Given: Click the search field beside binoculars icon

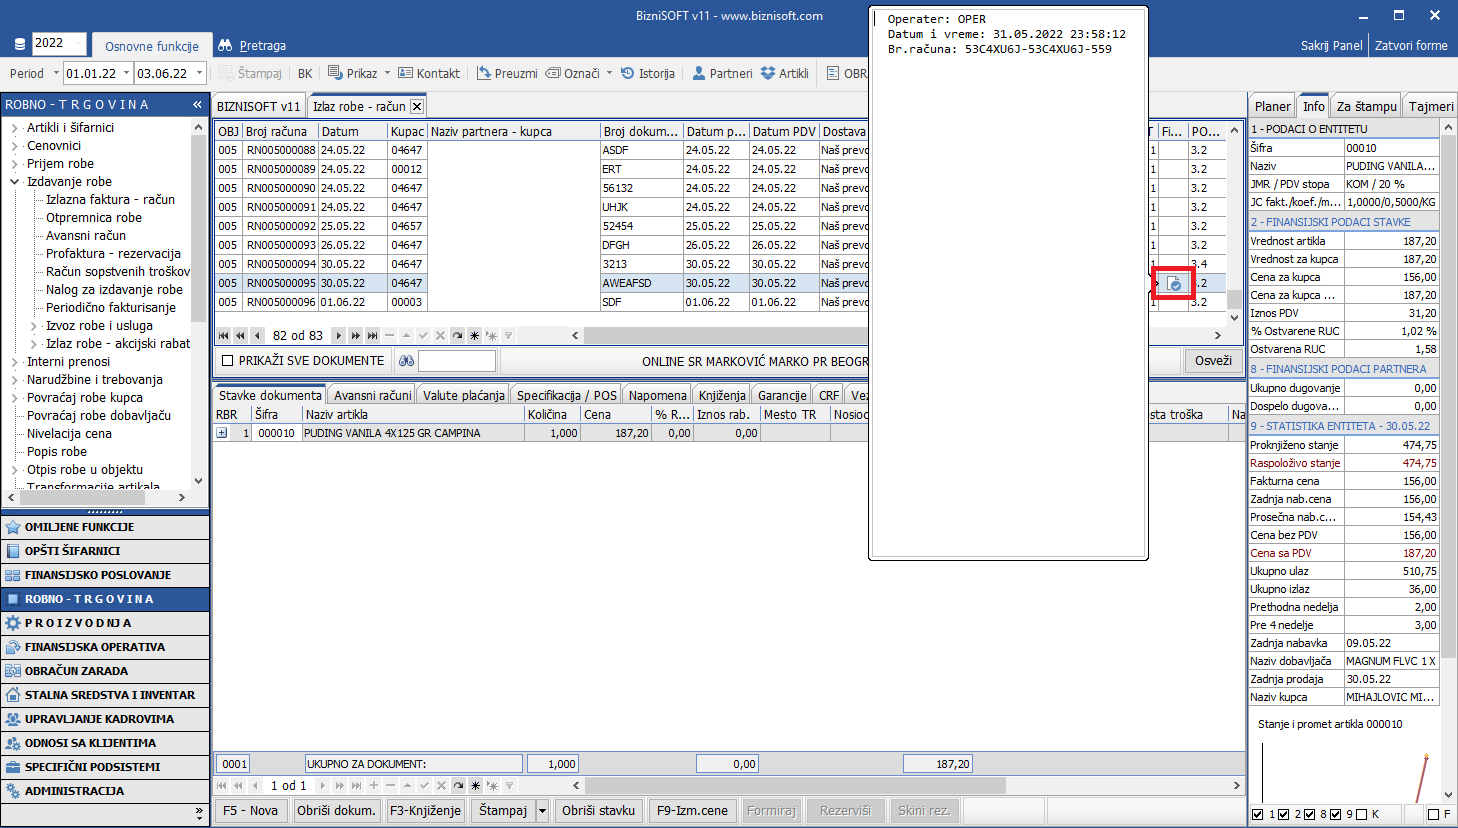Looking at the screenshot, I should [456, 361].
